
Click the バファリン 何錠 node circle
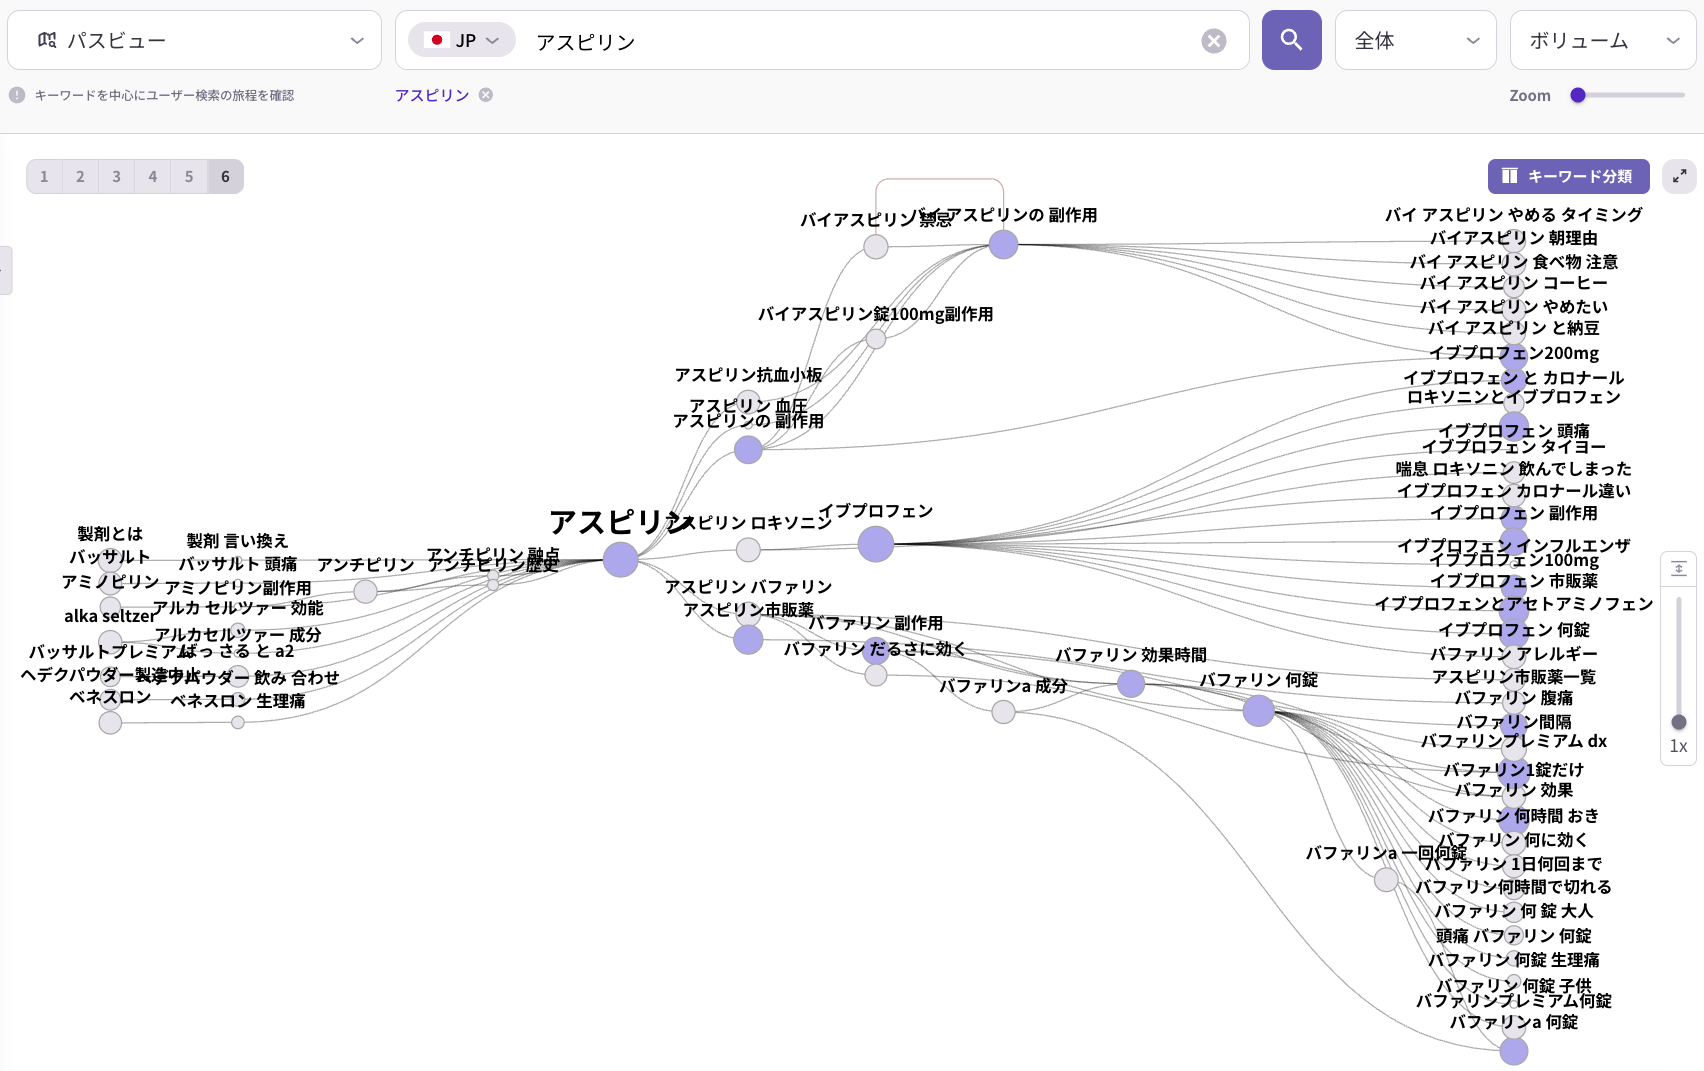tap(1258, 711)
